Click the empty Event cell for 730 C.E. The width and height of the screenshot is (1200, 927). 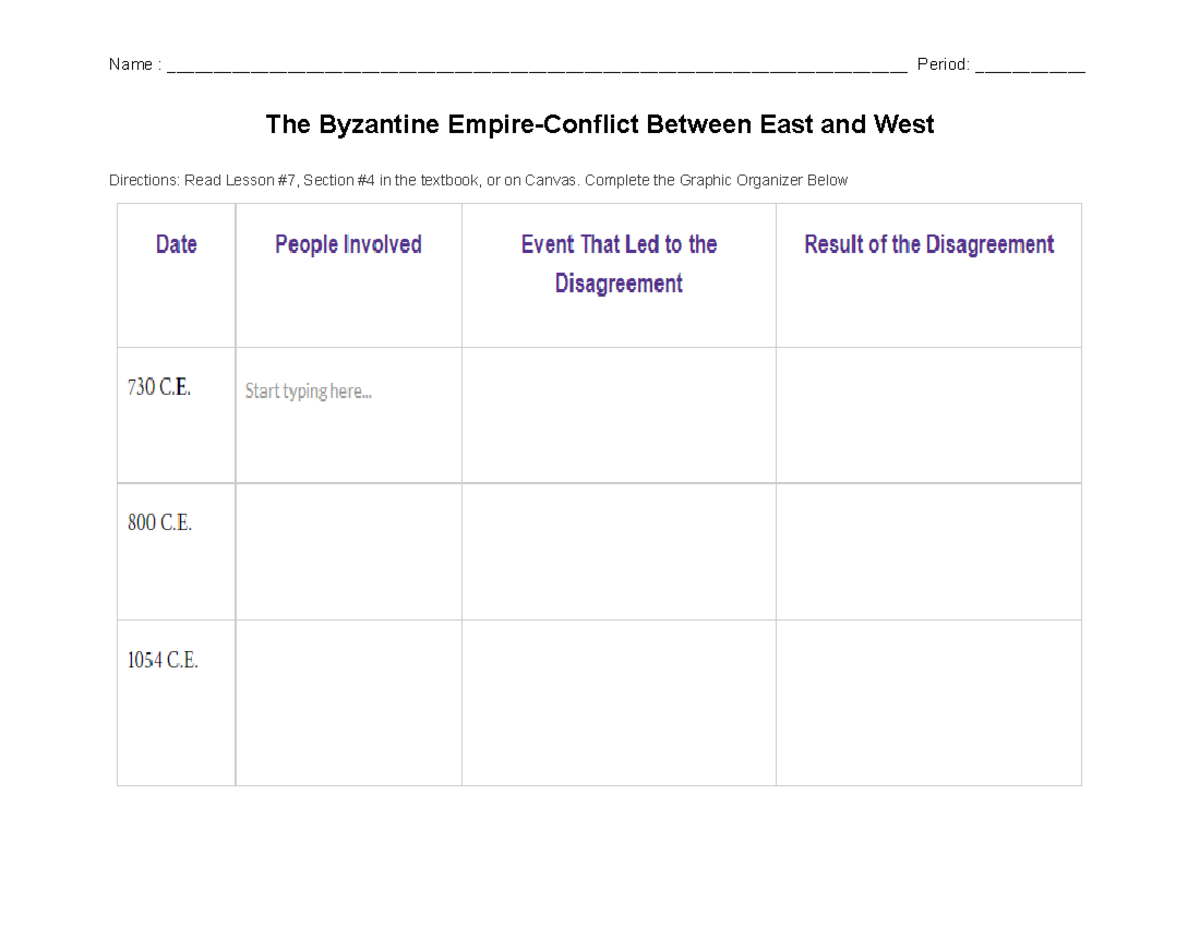(x=617, y=413)
